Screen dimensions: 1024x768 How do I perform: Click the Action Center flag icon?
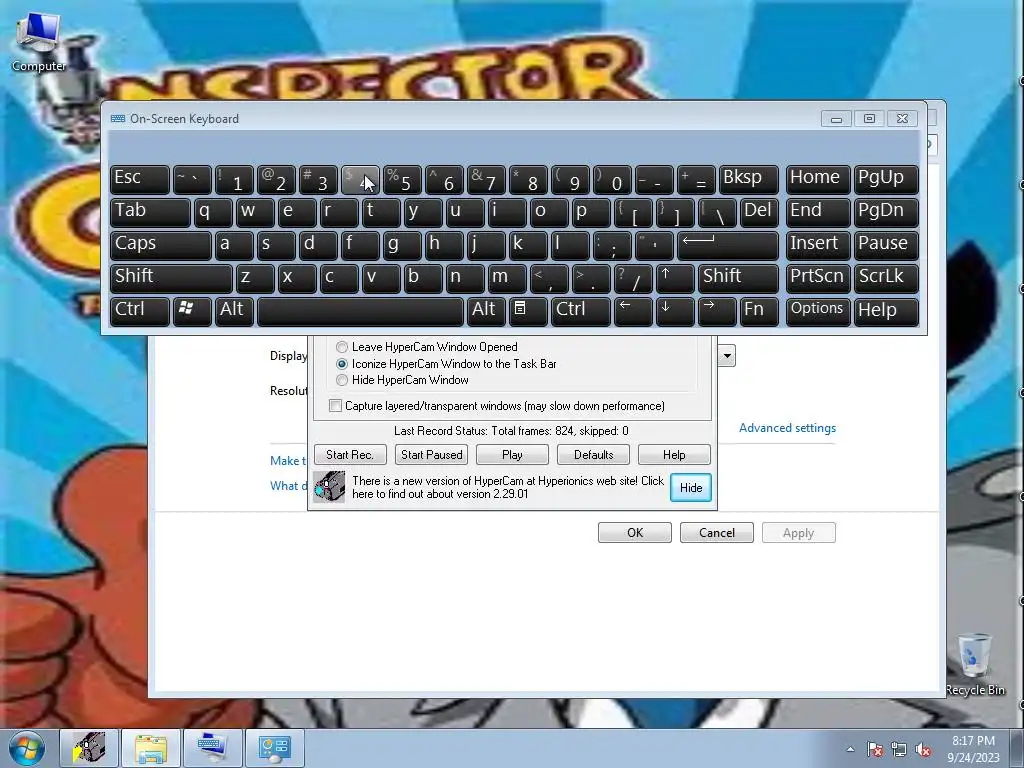874,749
